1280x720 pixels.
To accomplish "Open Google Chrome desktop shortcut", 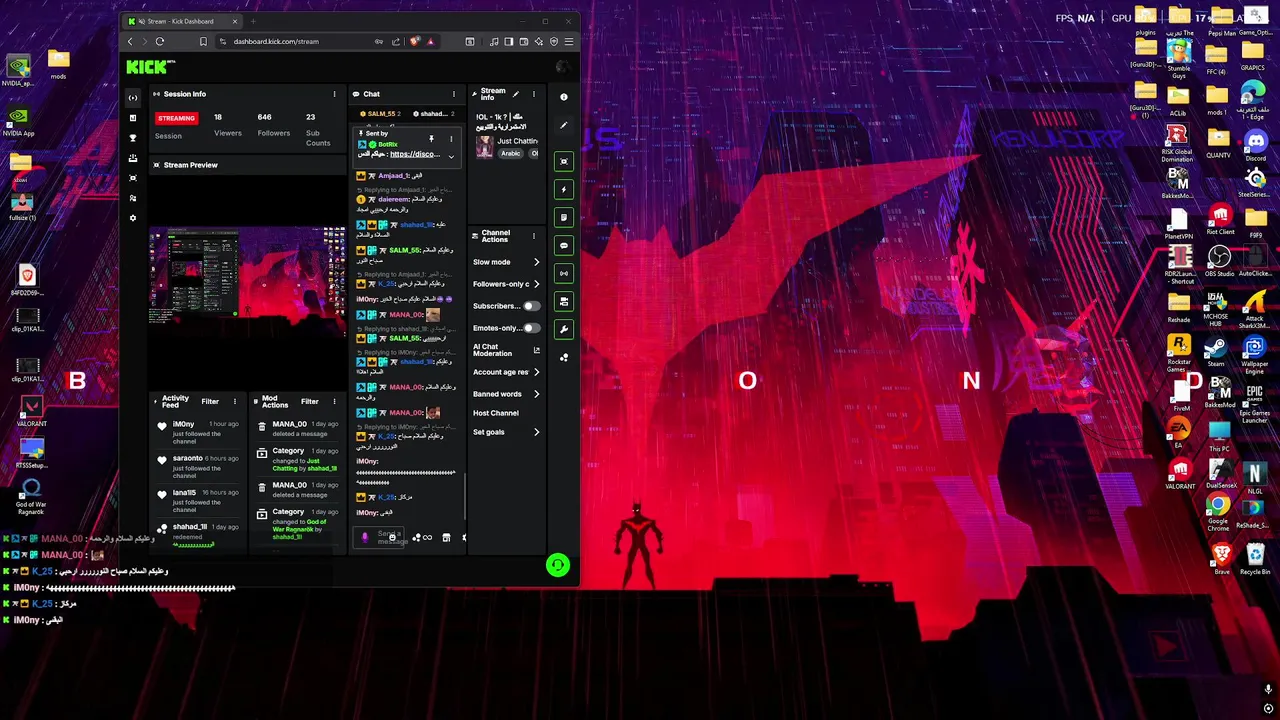I will coord(1217,512).
